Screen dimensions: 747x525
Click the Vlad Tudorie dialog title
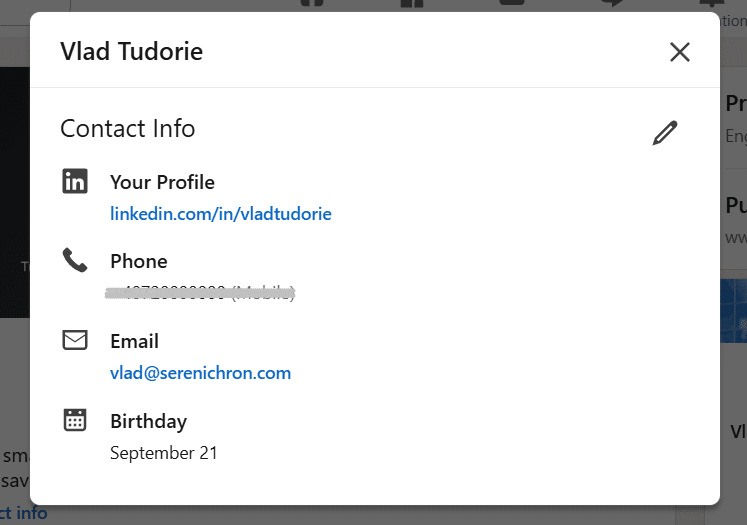click(131, 52)
